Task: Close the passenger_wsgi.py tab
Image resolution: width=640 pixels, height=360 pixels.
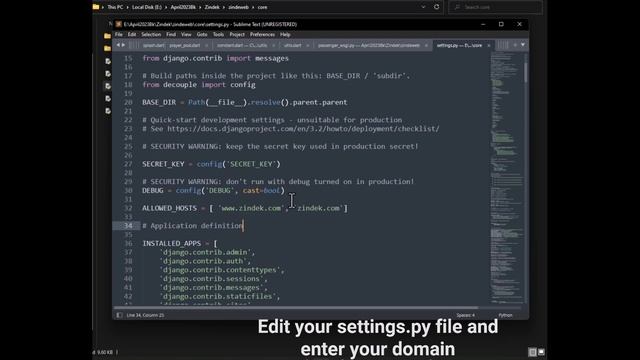Action: (x=426, y=46)
